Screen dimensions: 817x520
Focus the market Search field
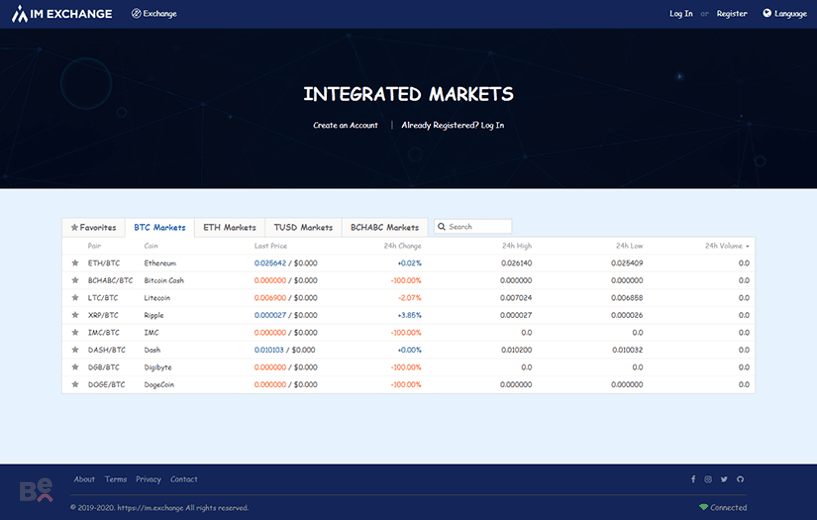pyautogui.click(x=473, y=227)
